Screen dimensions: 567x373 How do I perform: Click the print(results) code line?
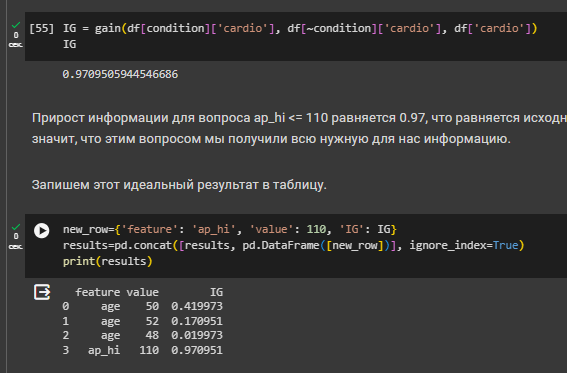point(108,261)
